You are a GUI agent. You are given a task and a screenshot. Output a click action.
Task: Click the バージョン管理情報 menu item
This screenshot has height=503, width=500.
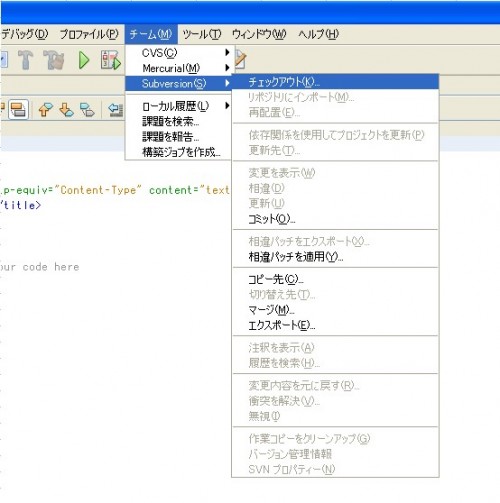(335, 454)
